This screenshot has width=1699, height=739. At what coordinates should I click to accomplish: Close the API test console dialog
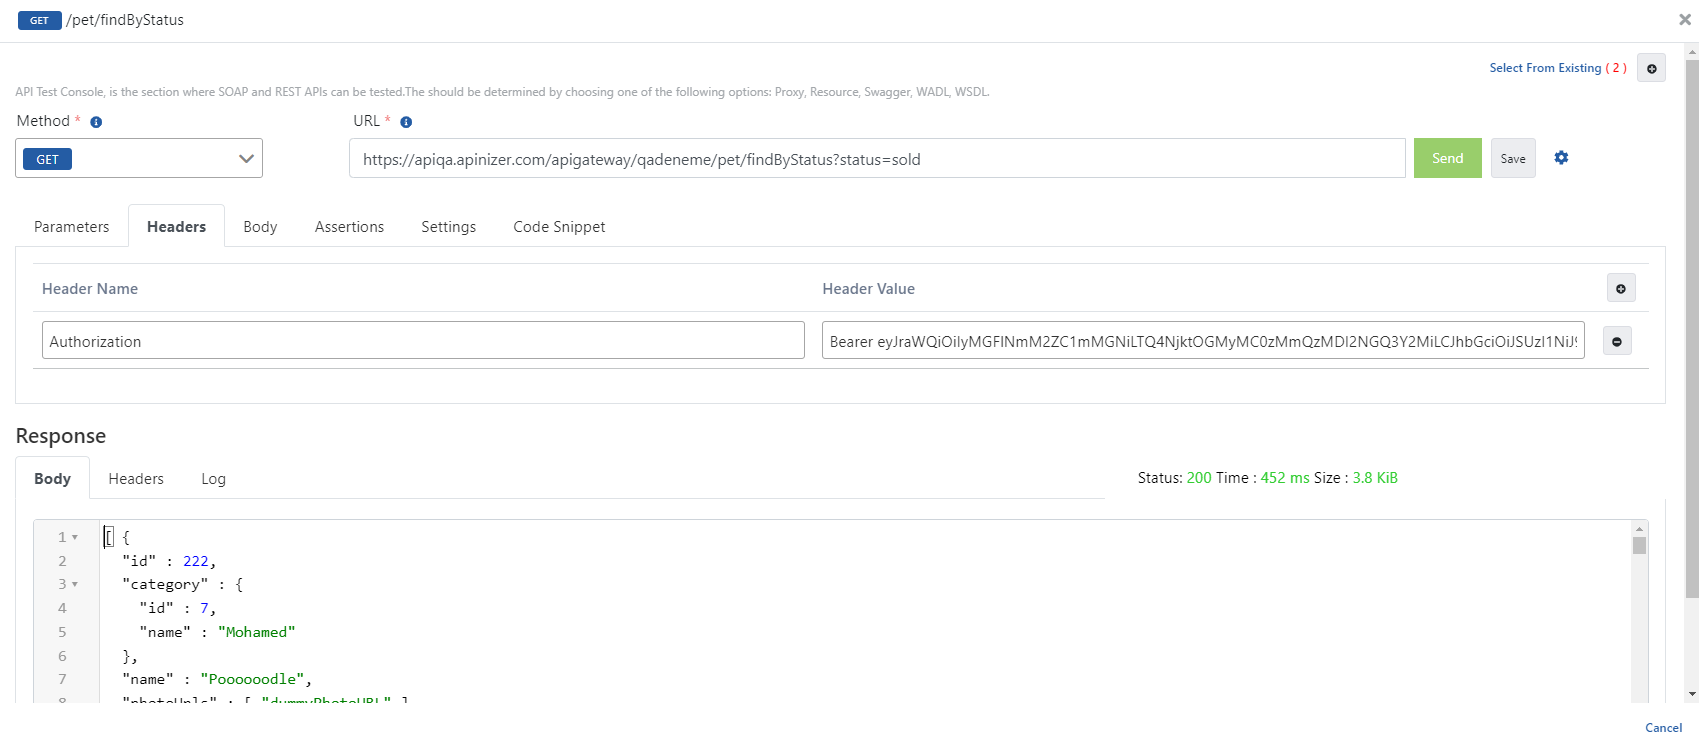coord(1684,19)
